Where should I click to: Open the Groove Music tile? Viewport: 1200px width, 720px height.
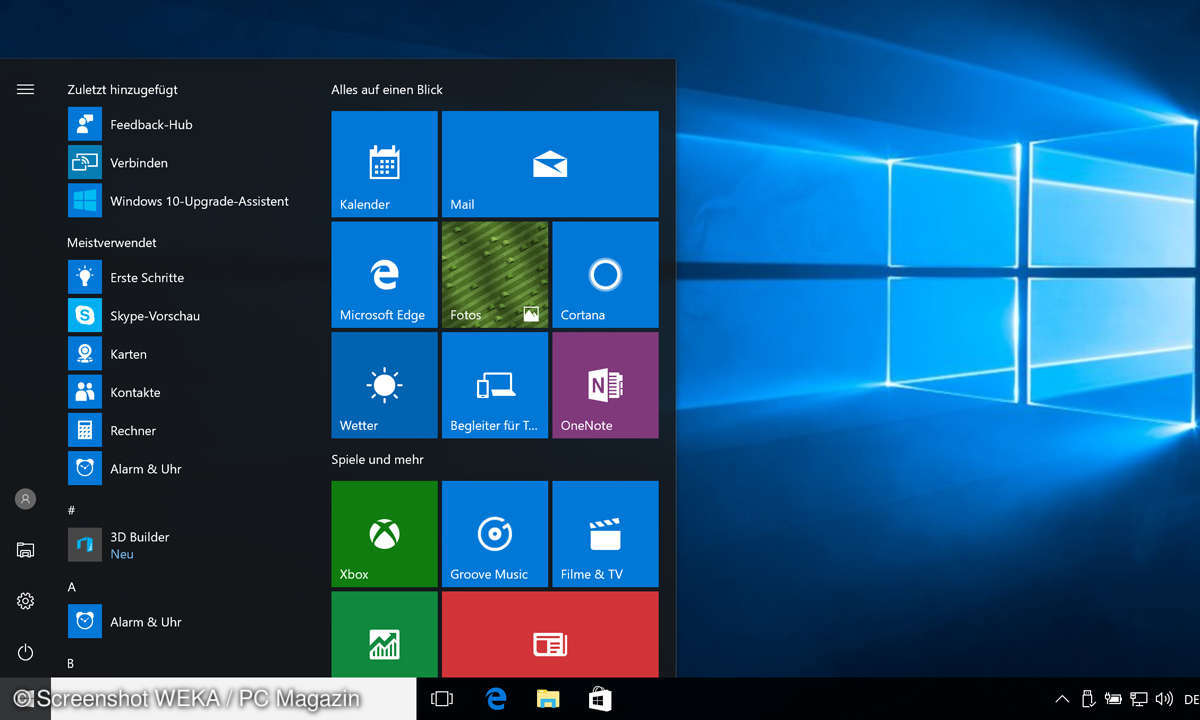[495, 534]
